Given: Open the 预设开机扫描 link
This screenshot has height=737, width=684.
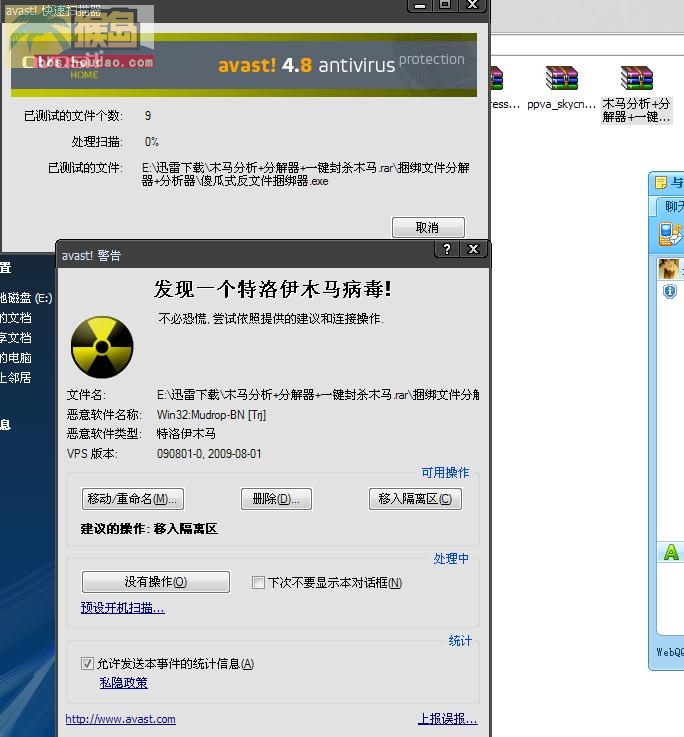Looking at the screenshot, I should tap(123, 608).
